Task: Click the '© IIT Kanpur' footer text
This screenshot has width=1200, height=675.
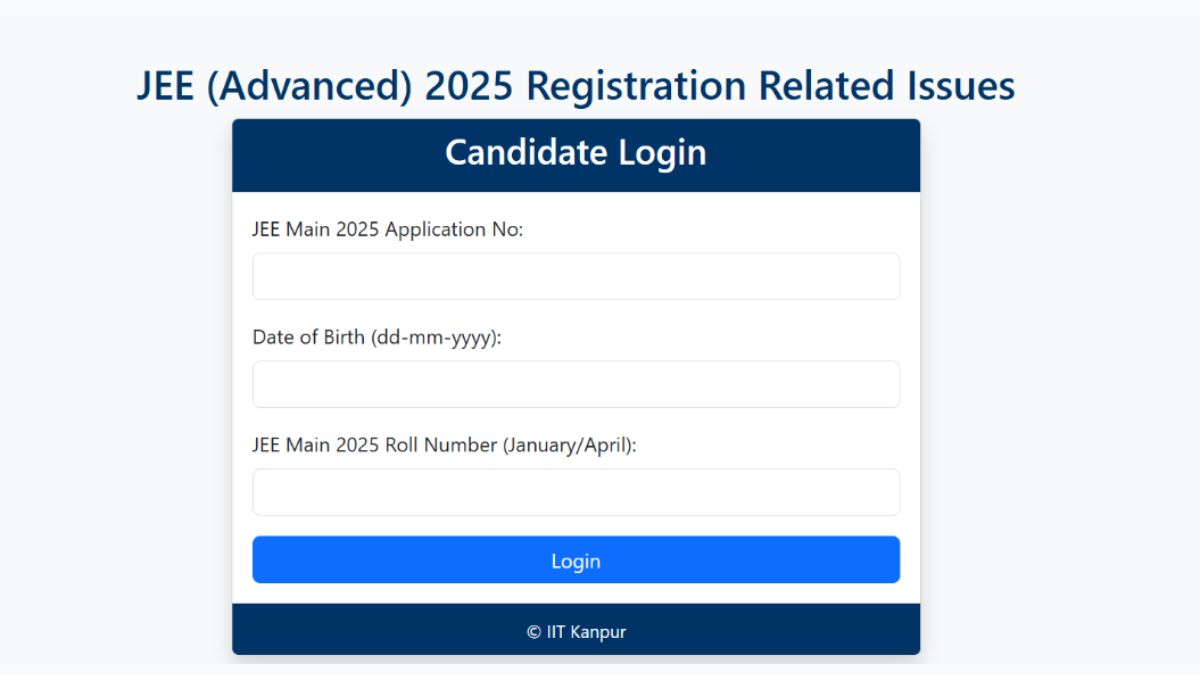Action: click(x=576, y=632)
